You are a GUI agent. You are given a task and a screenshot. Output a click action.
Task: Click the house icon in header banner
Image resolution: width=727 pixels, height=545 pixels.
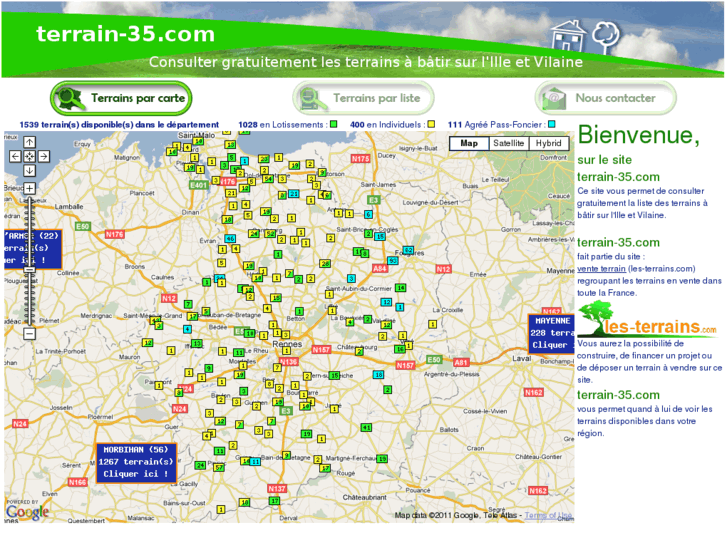coord(568,36)
